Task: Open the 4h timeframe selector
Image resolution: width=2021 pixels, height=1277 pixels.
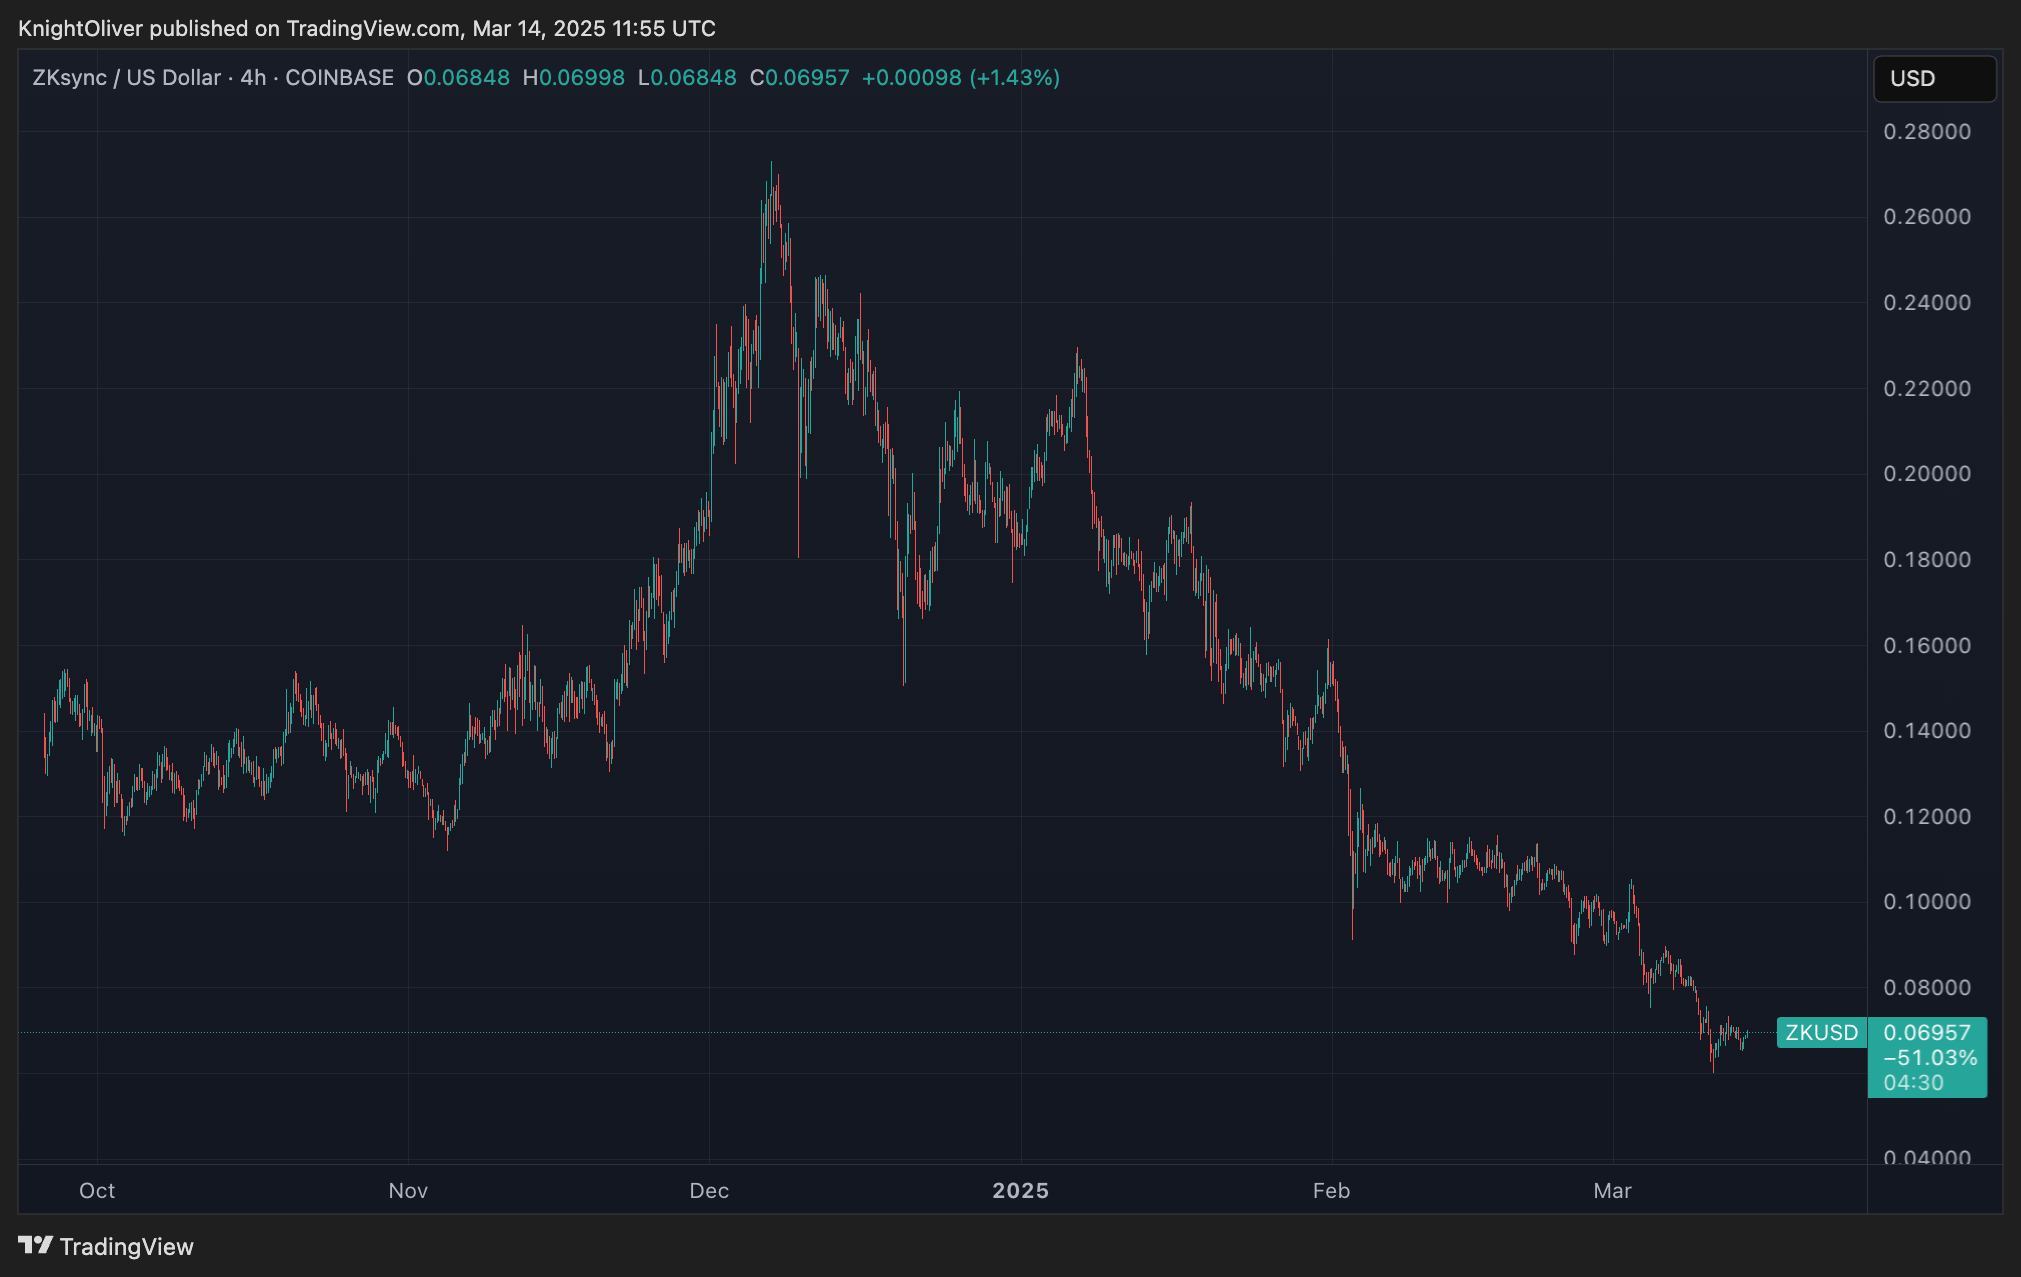Action: pos(251,78)
